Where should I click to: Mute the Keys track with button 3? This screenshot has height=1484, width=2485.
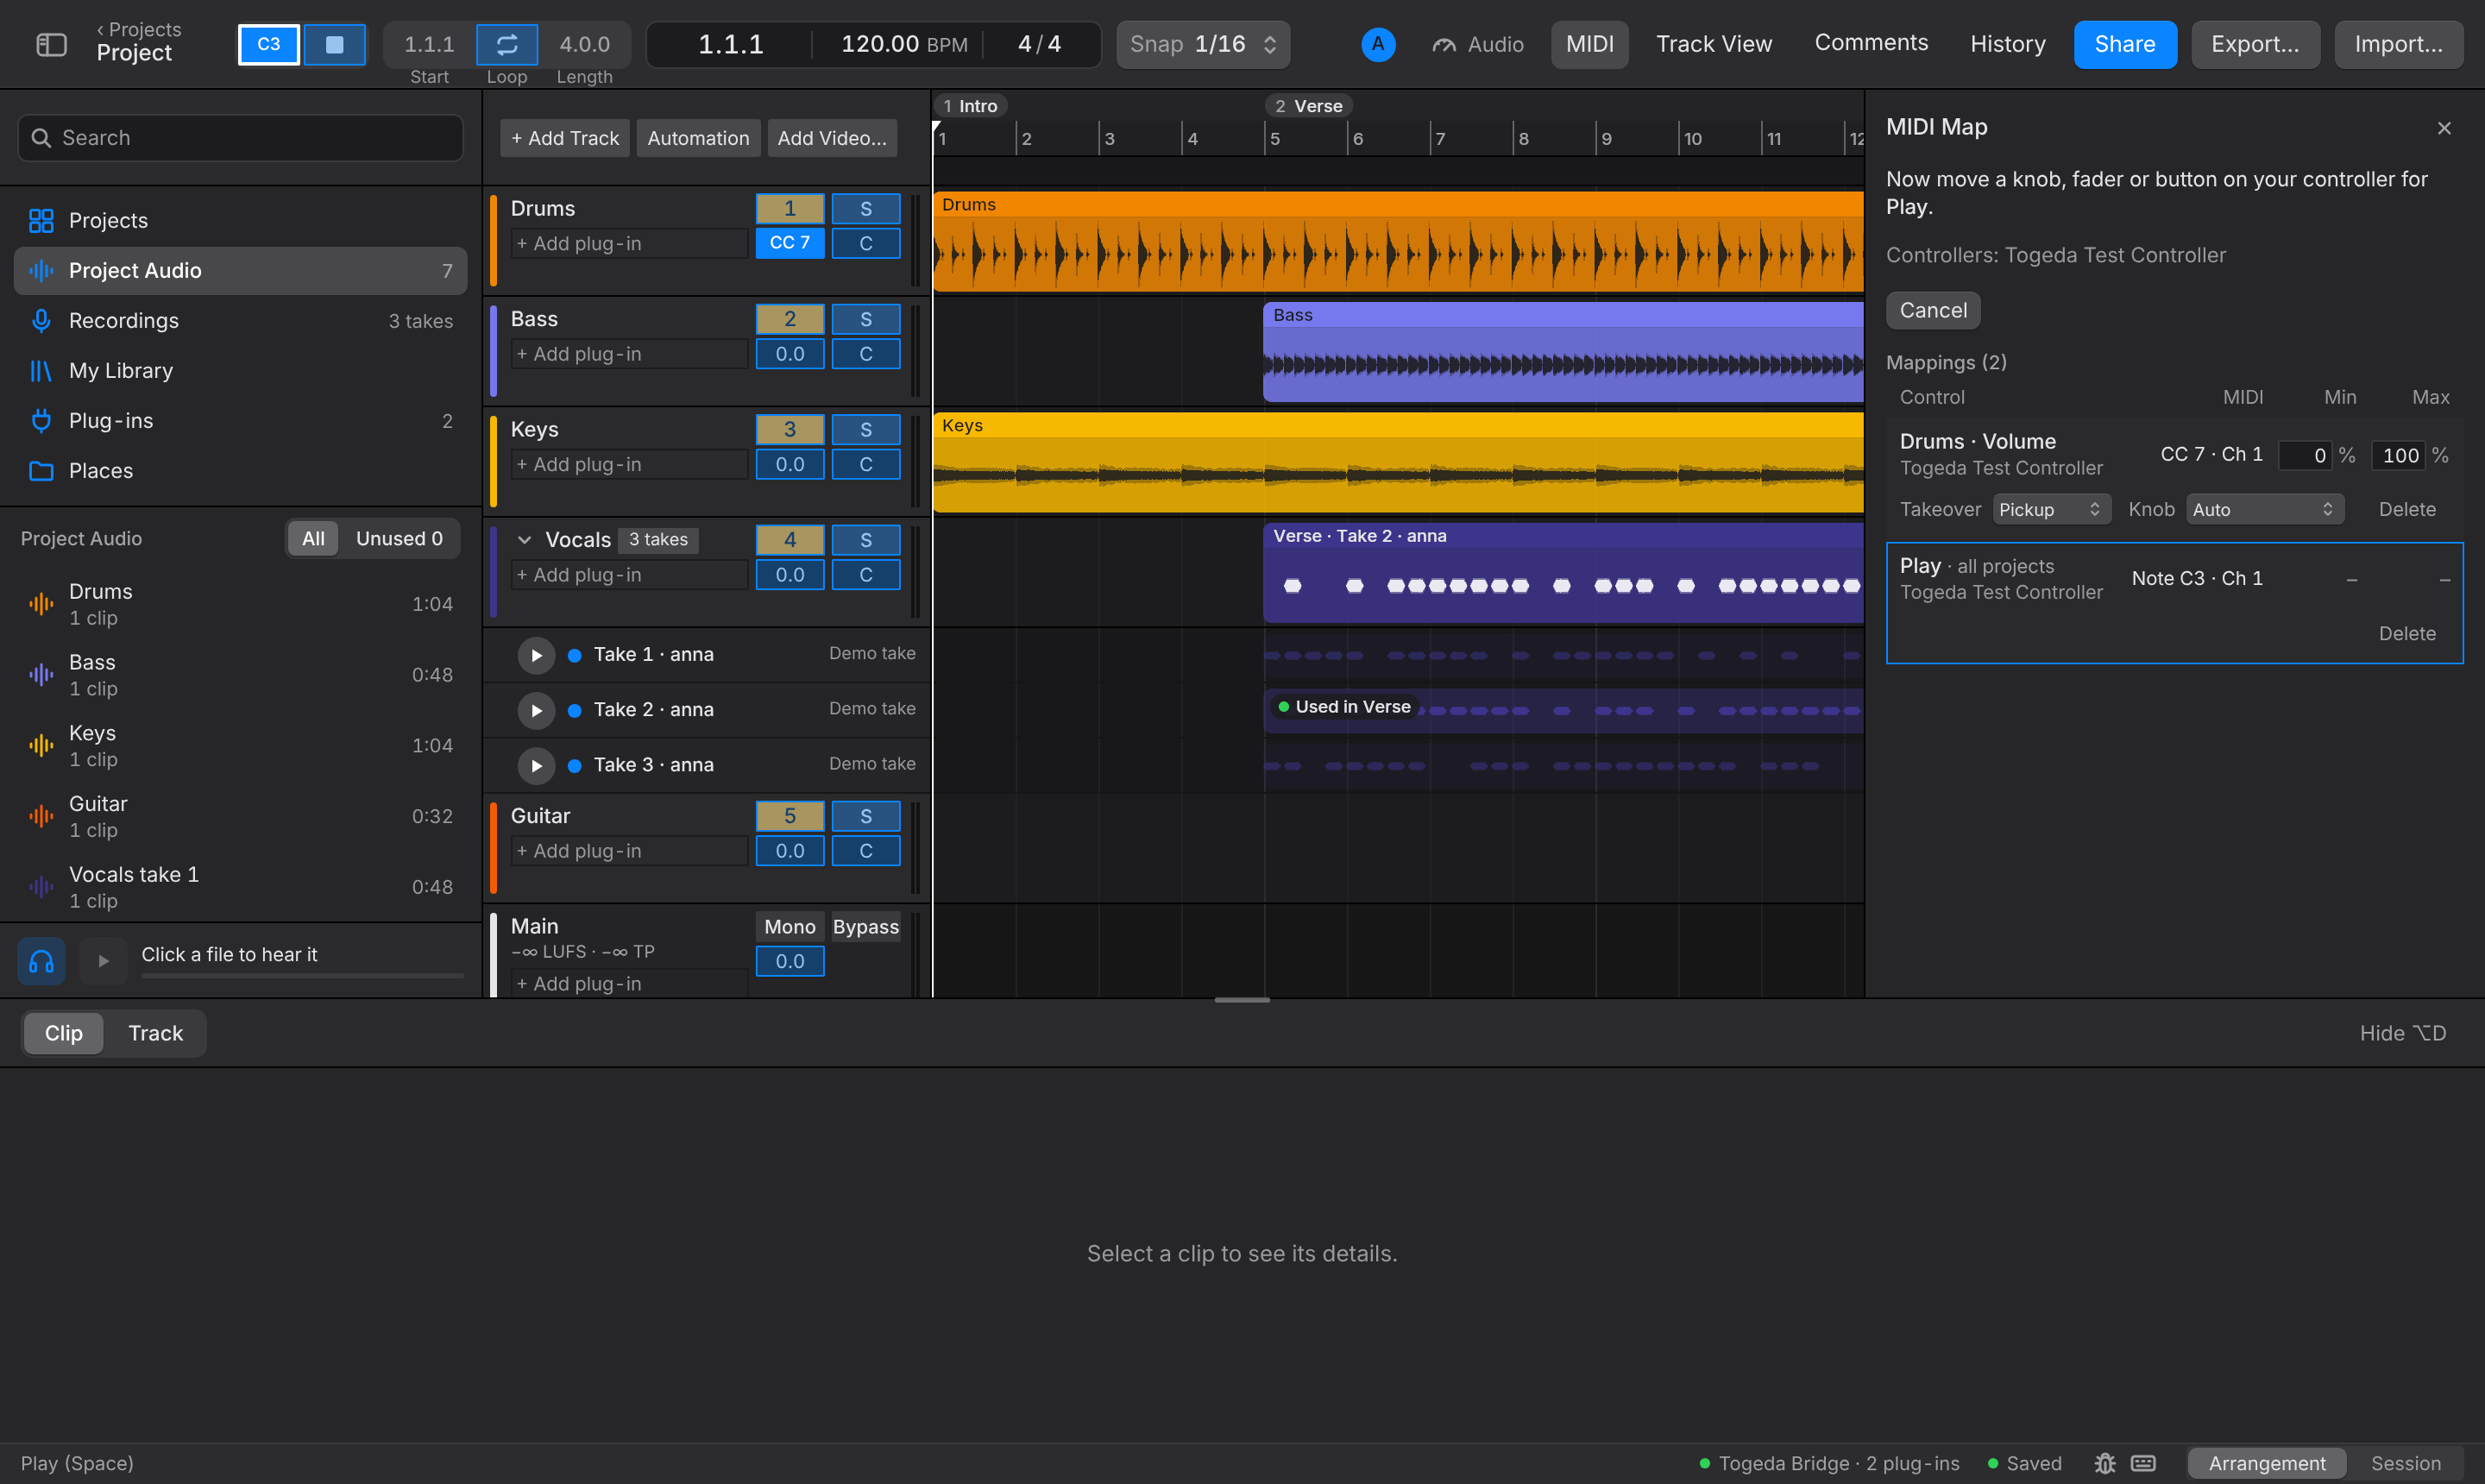click(789, 429)
